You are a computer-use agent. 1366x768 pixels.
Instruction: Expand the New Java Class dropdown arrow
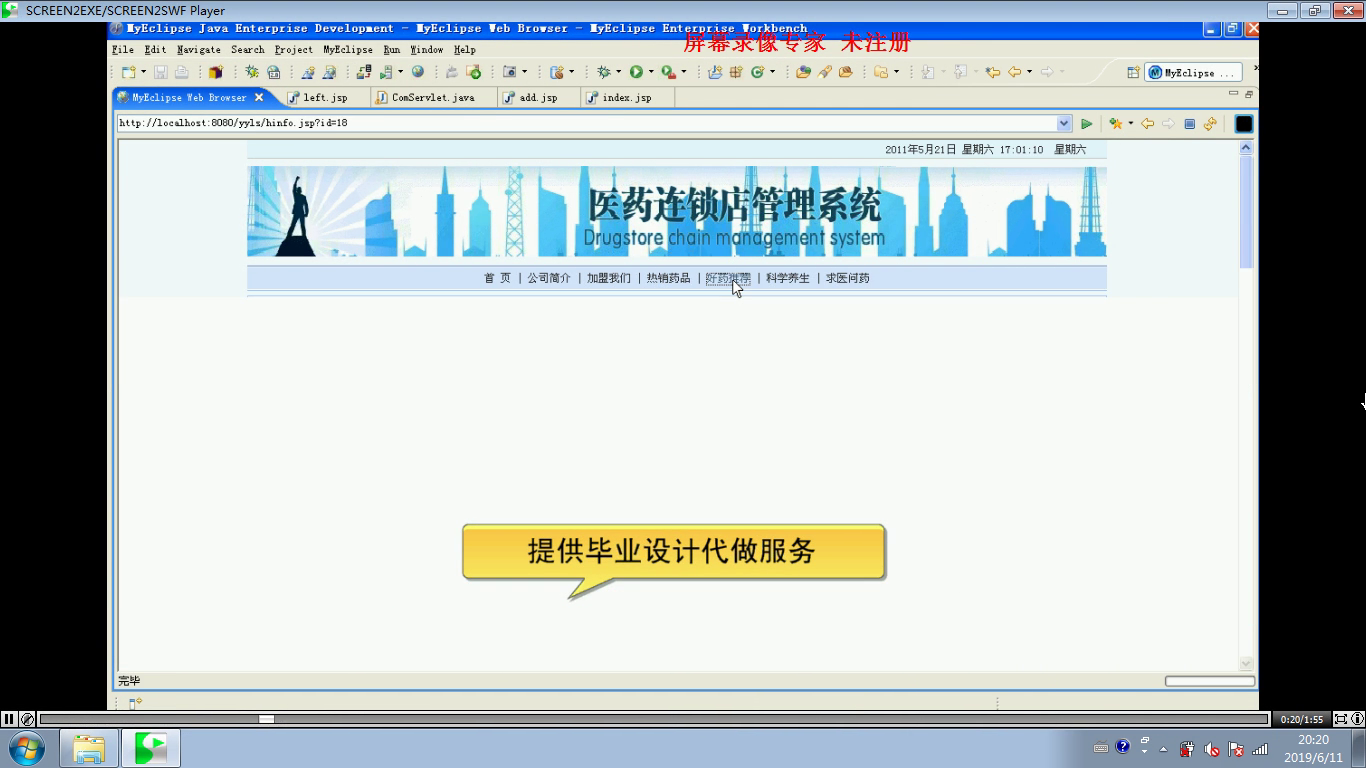coord(772,72)
